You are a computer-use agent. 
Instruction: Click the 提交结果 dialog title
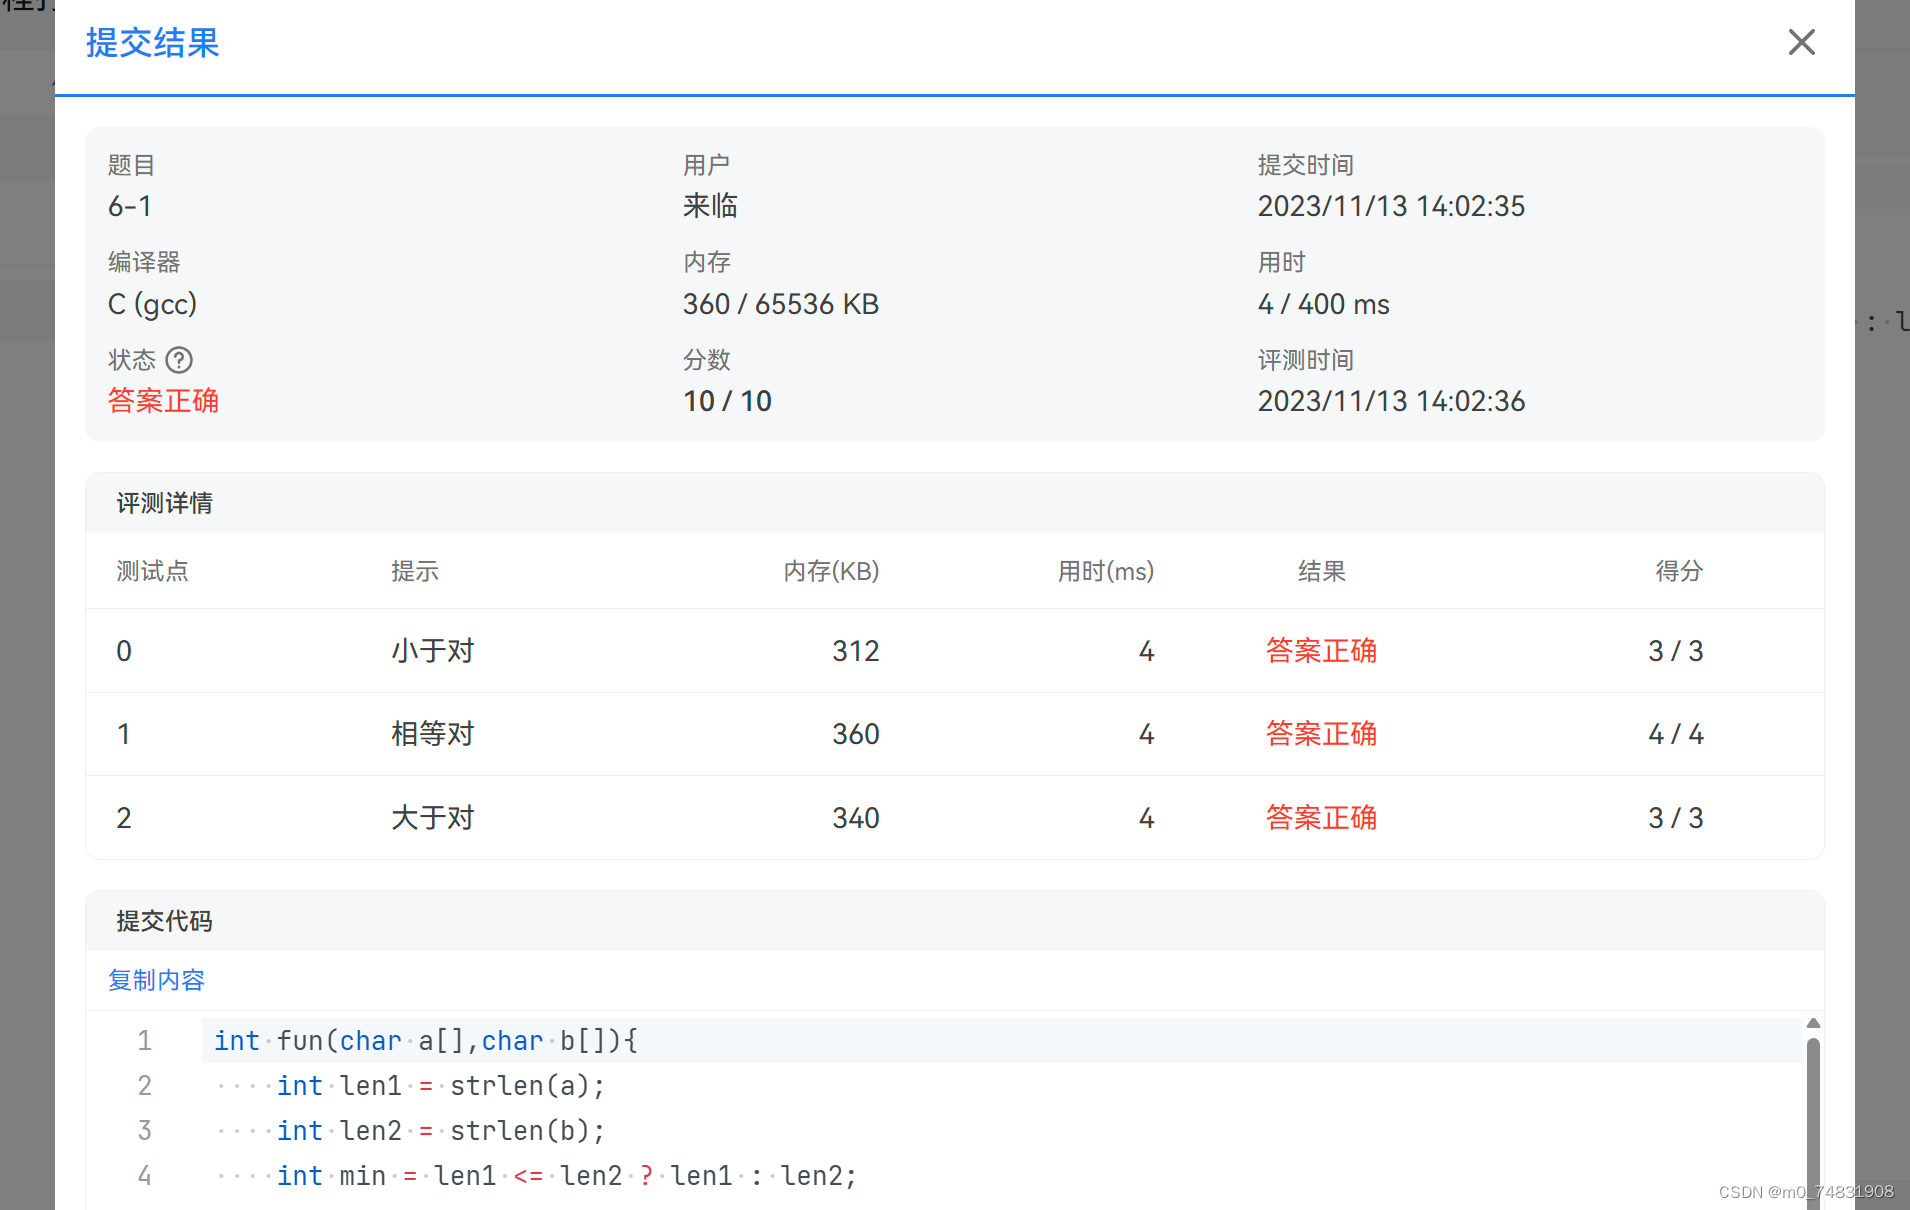(x=152, y=43)
